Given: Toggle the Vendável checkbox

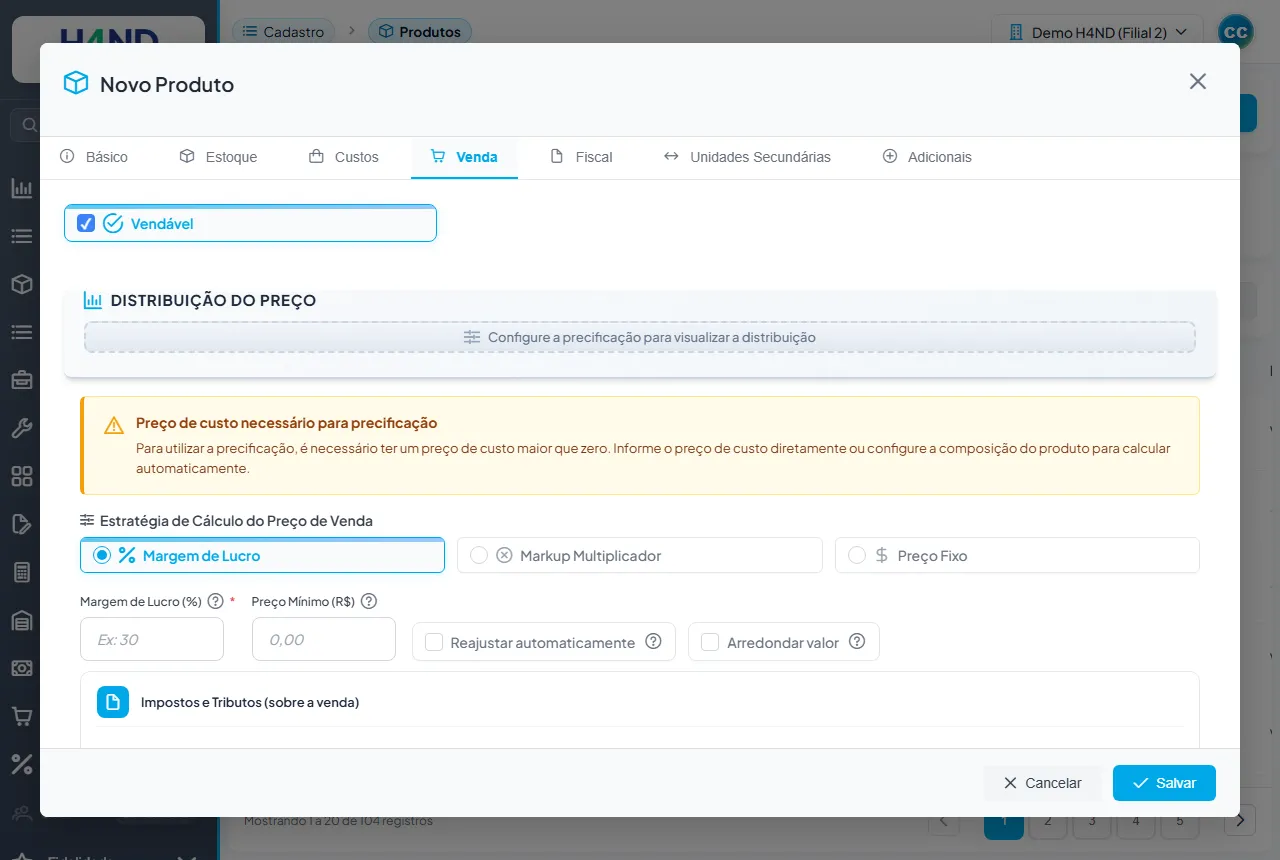Looking at the screenshot, I should point(86,223).
